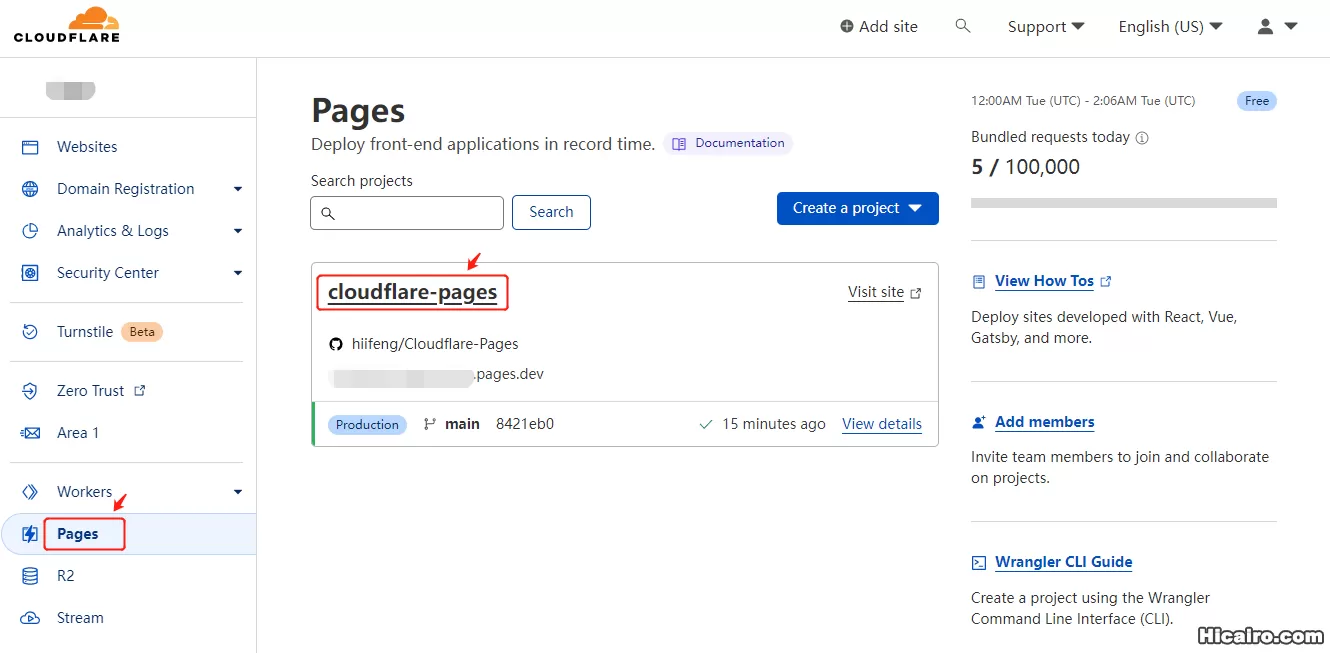Expand the Analytics & Logs section
Viewport: 1330px width, 653px height.
(x=237, y=230)
